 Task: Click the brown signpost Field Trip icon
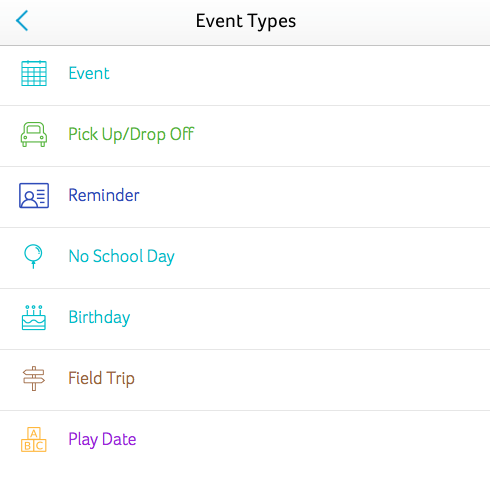34,378
